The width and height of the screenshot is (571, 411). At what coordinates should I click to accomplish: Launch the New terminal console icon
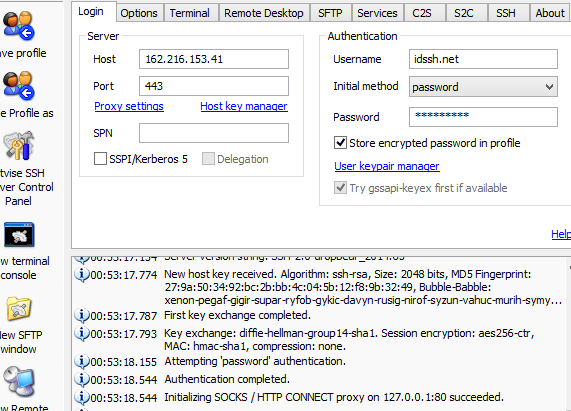19,235
